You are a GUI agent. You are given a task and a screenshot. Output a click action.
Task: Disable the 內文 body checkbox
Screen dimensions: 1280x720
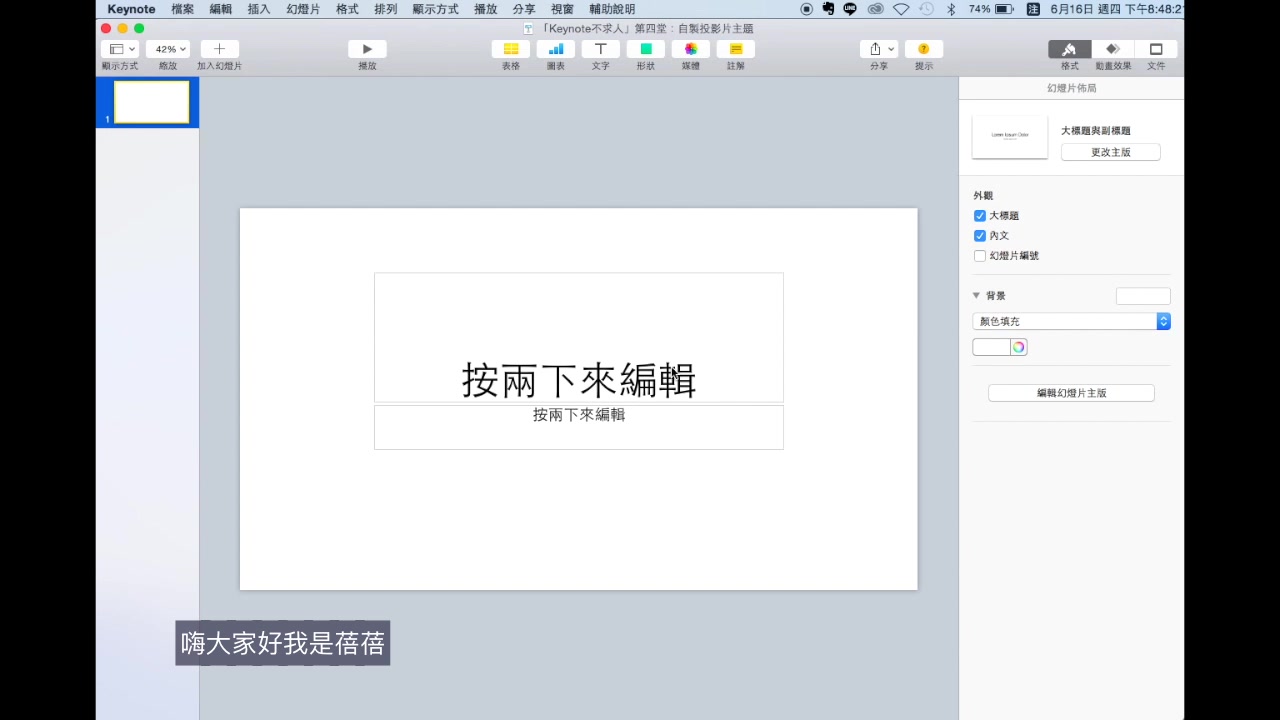click(980, 235)
